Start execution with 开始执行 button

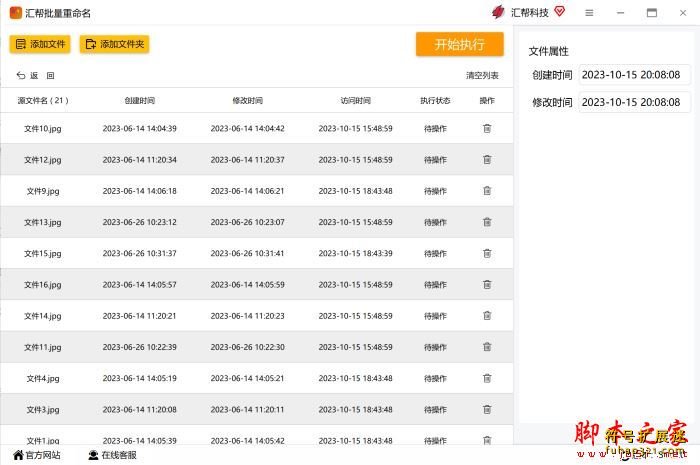tap(459, 44)
